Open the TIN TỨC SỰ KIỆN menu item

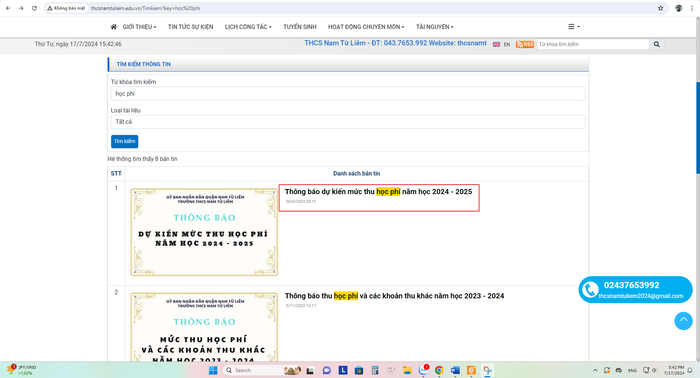191,27
